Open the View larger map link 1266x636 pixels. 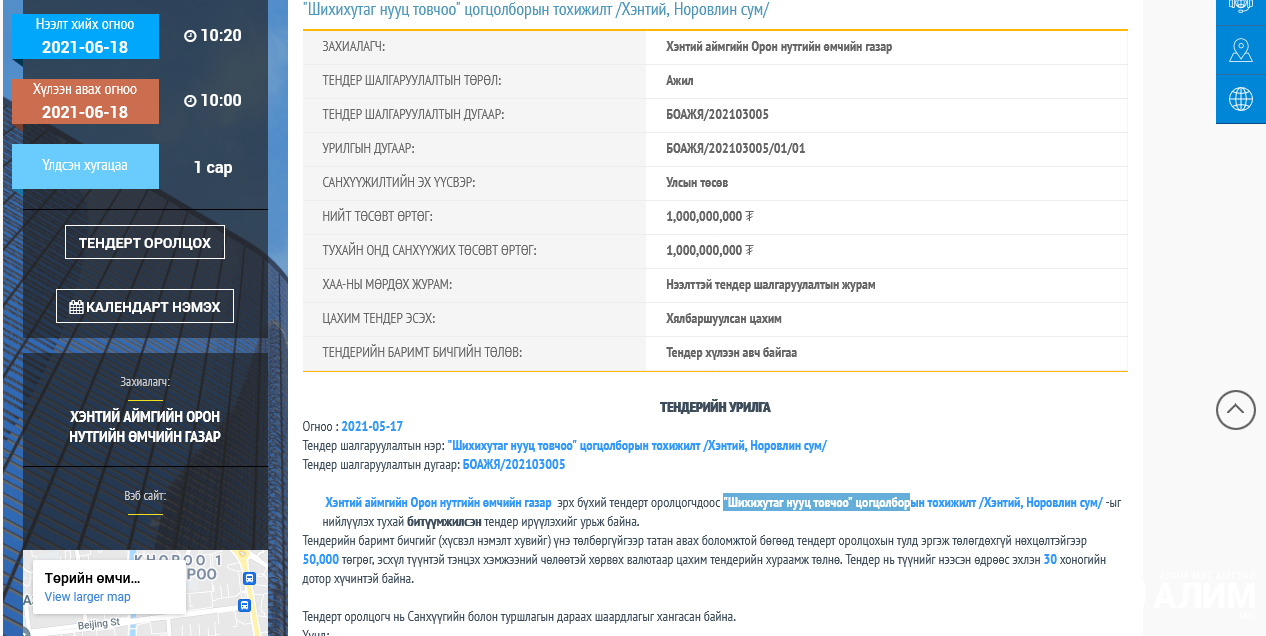[87, 597]
